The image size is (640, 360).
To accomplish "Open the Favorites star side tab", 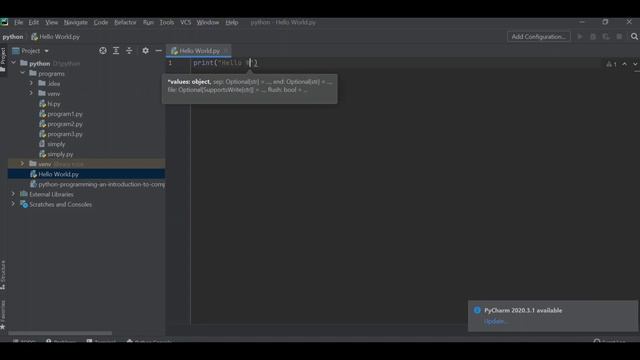I will (x=3, y=315).
